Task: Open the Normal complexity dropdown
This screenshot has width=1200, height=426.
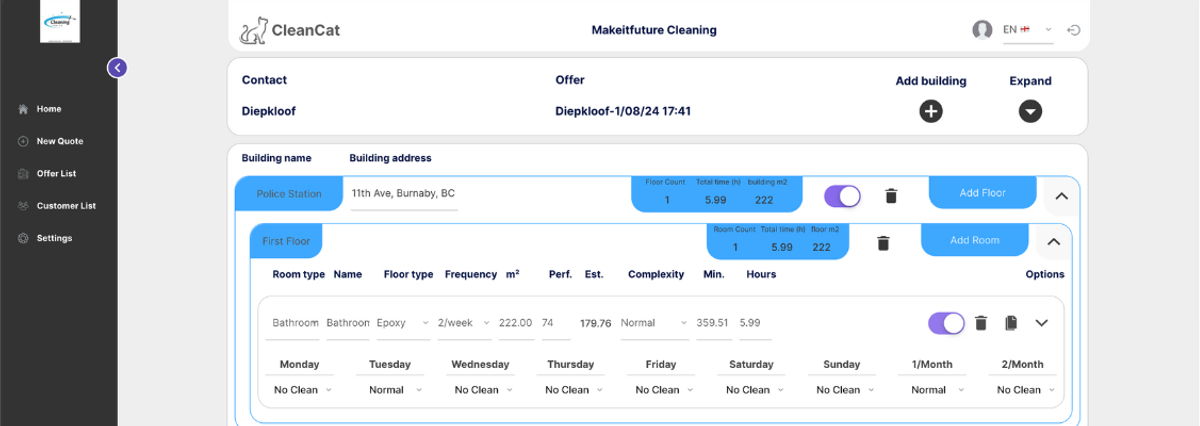Action: point(655,323)
